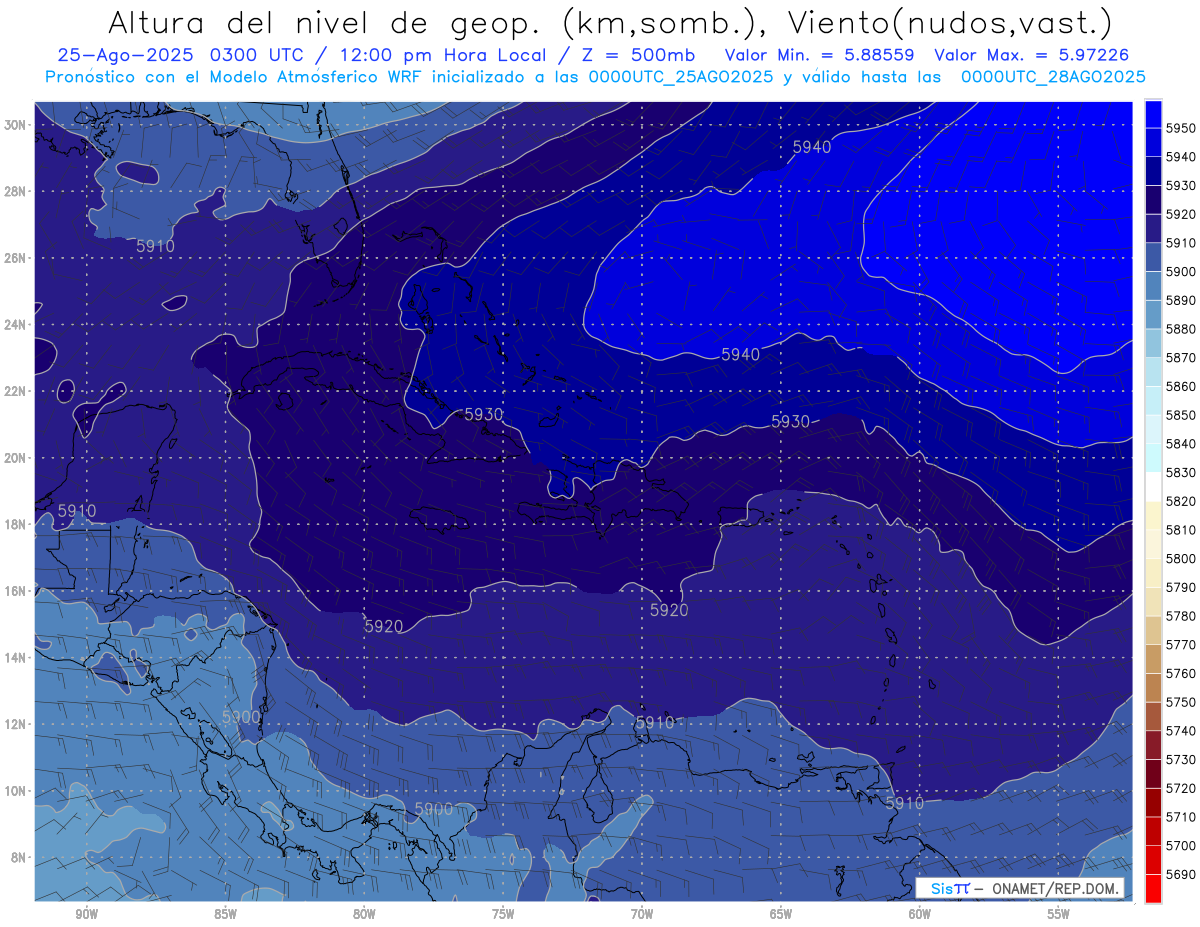Click the colorbar value 5820

click(x=1180, y=501)
